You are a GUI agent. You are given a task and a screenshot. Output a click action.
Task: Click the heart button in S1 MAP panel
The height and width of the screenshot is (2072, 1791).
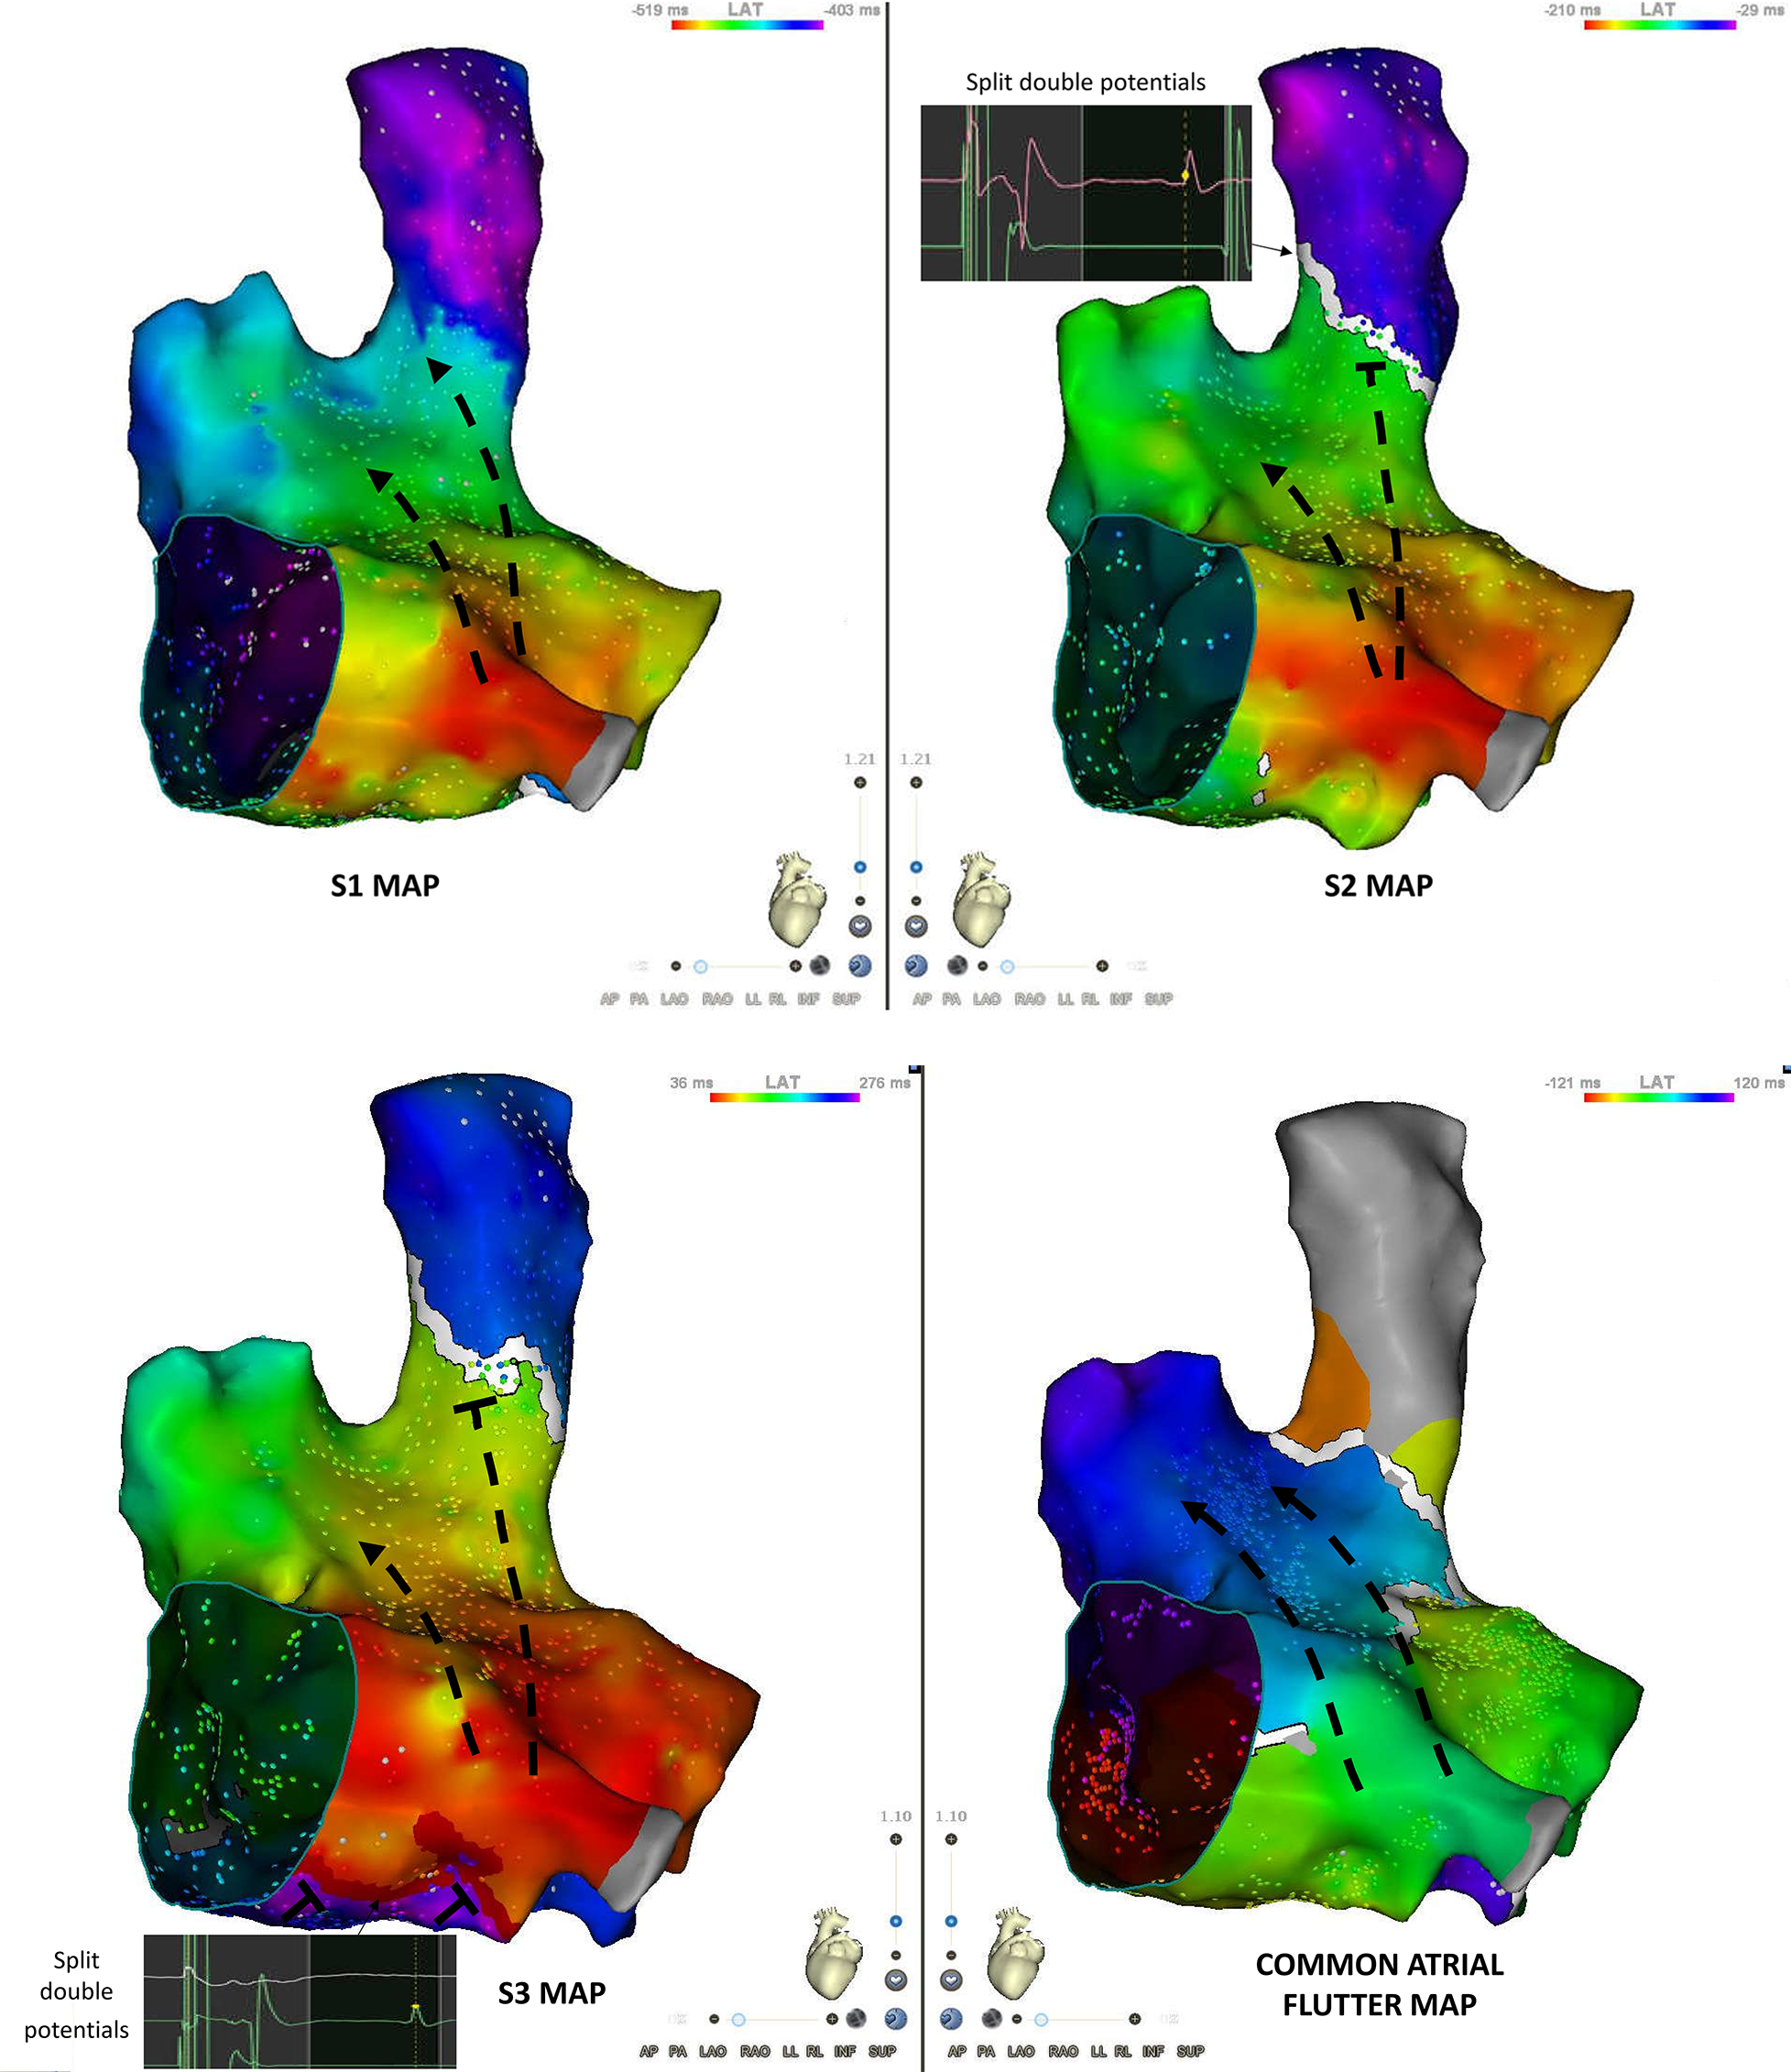[x=860, y=926]
